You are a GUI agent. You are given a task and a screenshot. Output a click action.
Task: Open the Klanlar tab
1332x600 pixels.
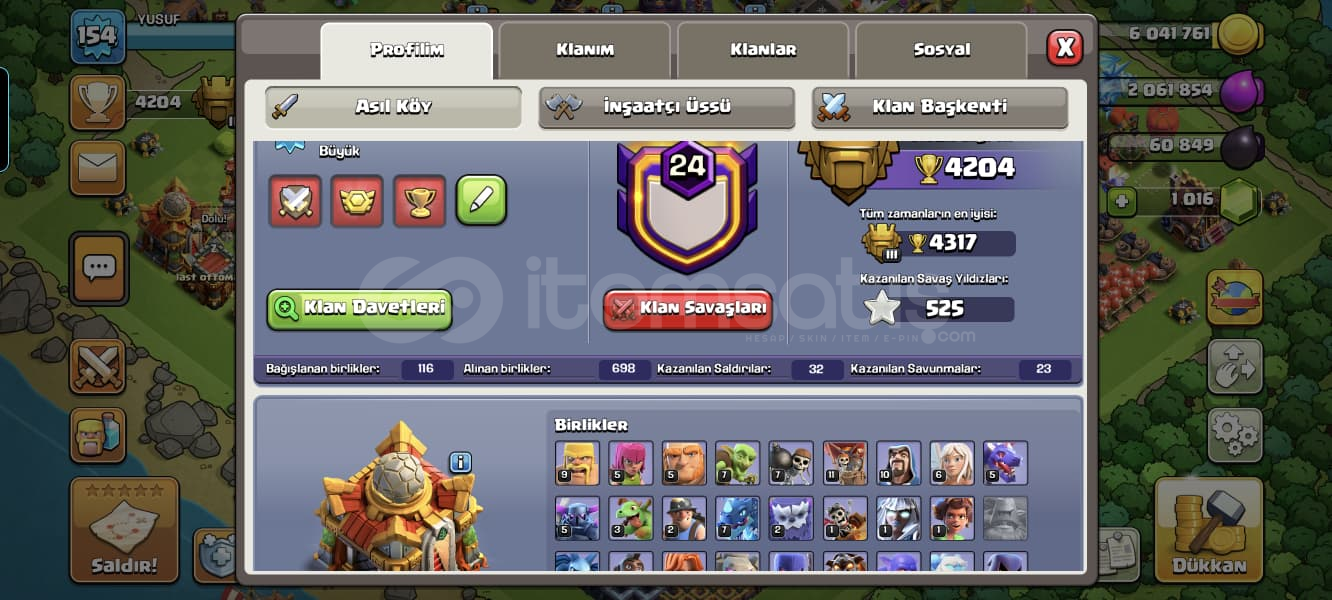coord(763,50)
